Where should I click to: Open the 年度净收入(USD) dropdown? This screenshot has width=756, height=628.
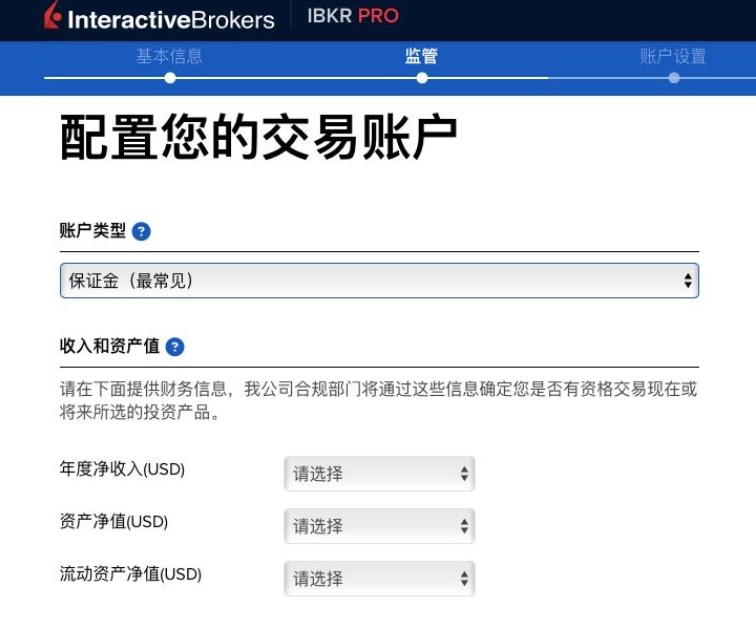click(379, 474)
